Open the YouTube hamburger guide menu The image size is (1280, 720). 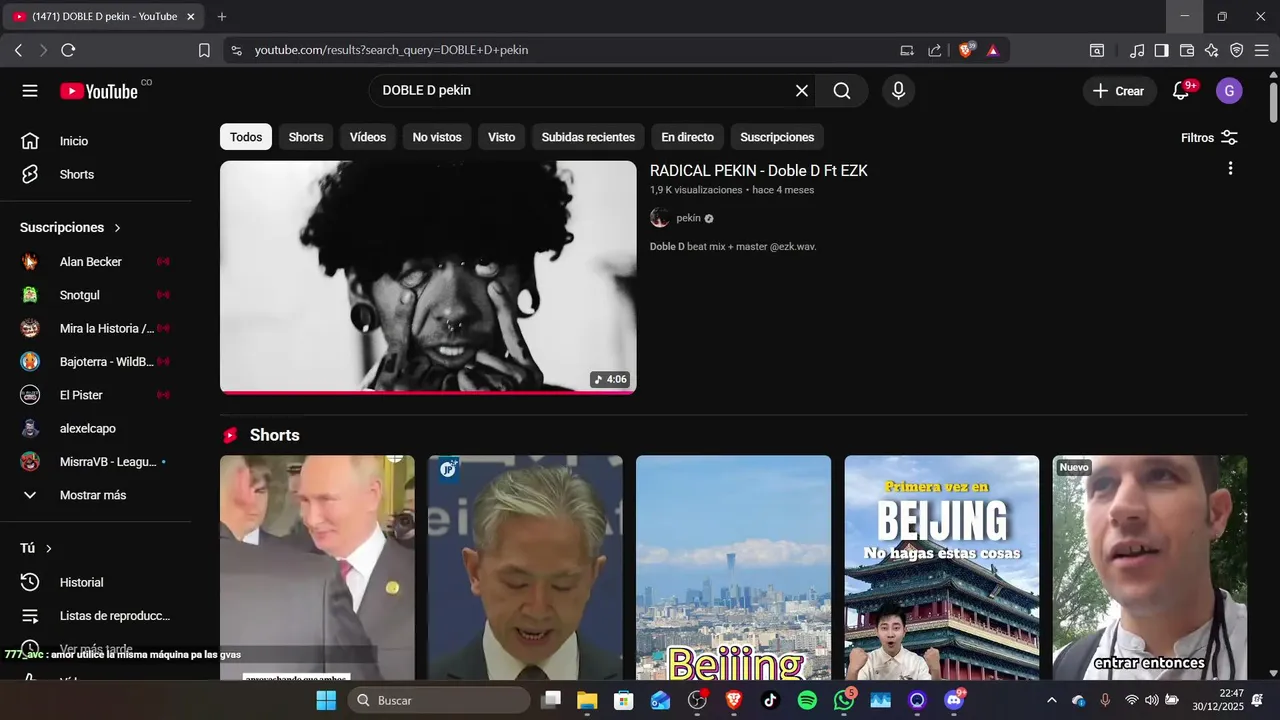pyautogui.click(x=30, y=91)
